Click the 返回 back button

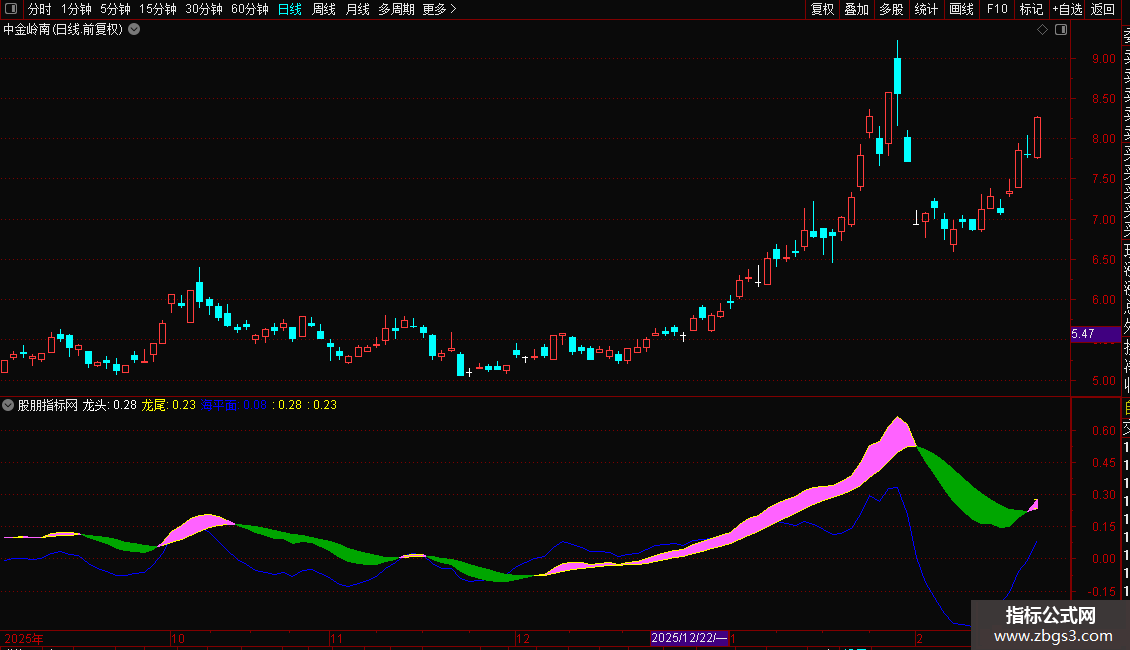1103,9
